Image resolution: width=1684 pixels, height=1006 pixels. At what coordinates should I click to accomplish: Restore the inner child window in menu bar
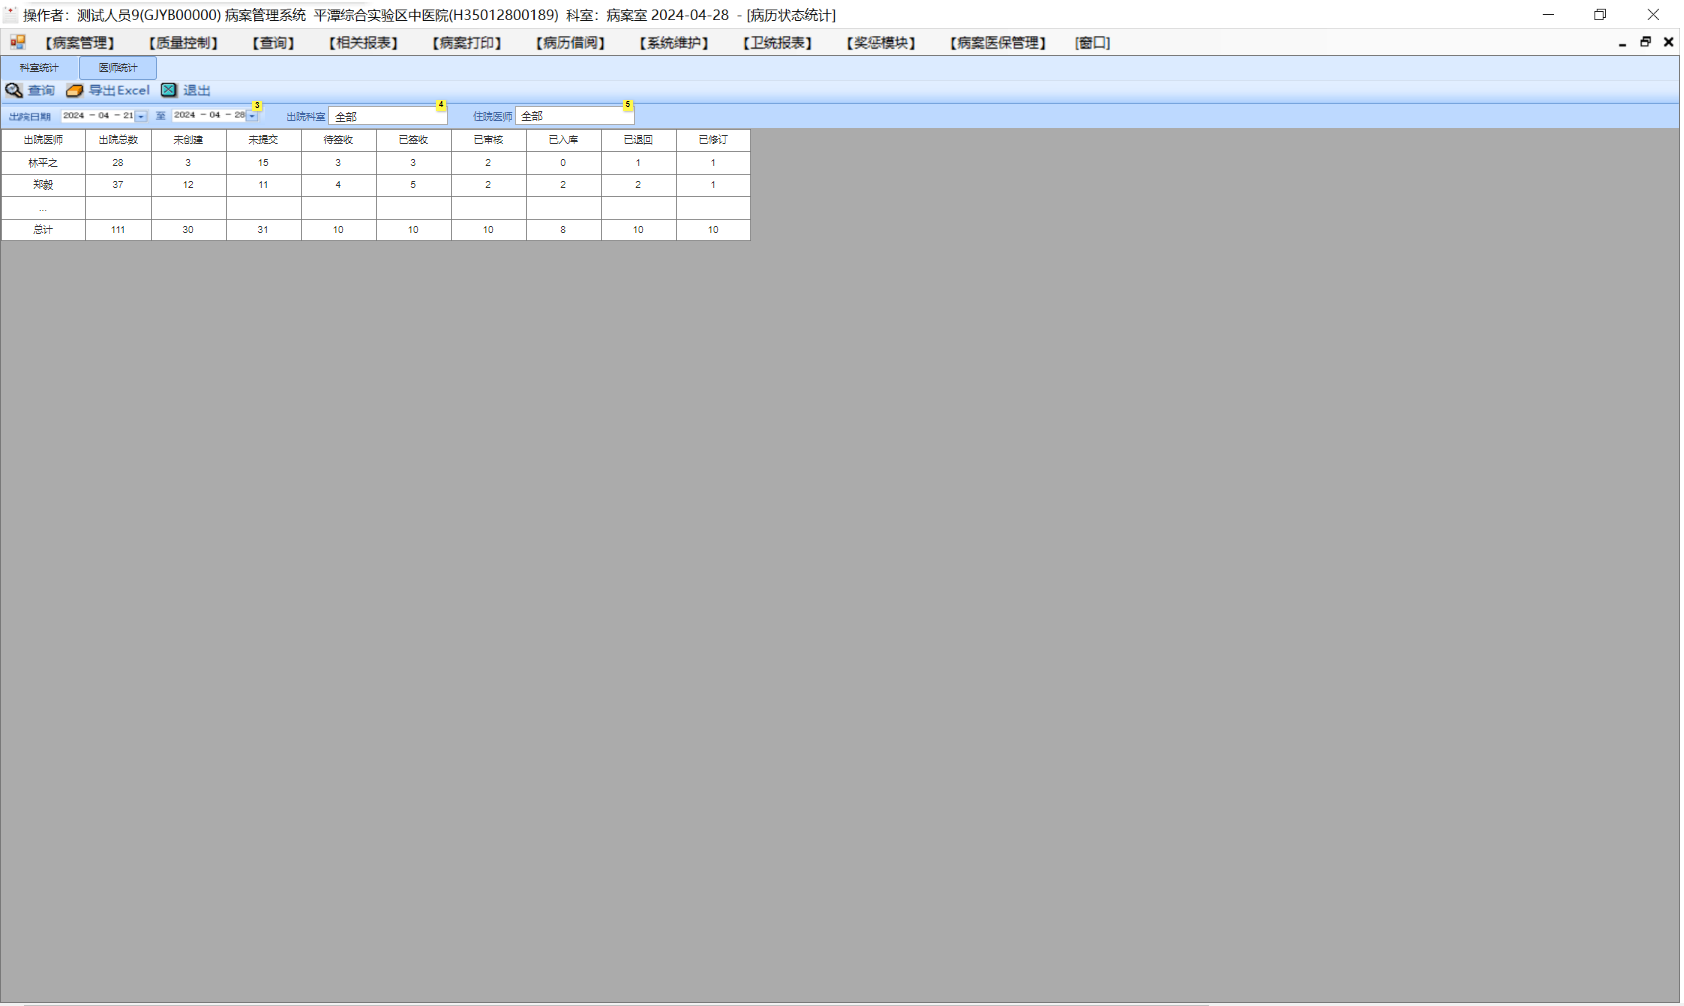(x=1645, y=42)
